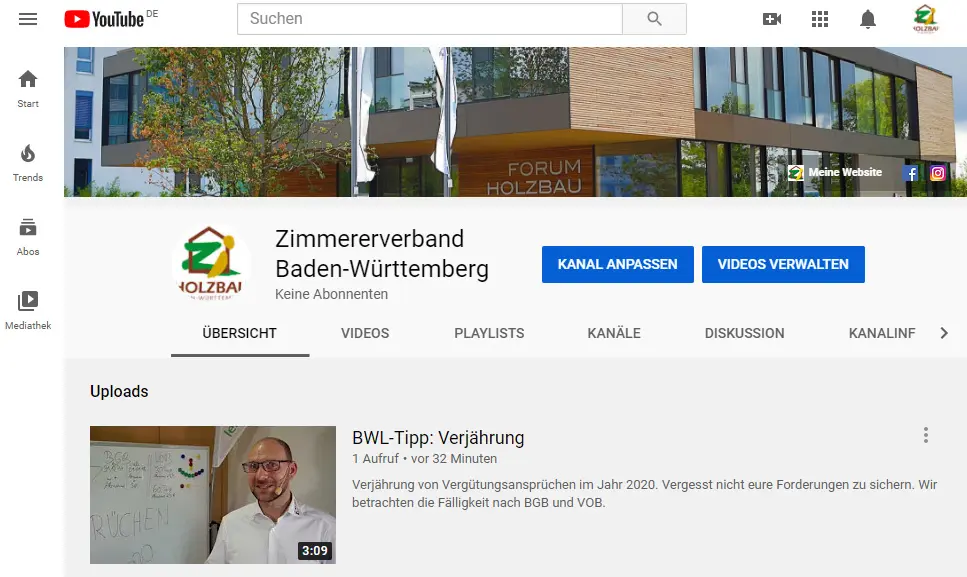Open the notifications bell
This screenshot has width=967, height=577.
point(868,19)
